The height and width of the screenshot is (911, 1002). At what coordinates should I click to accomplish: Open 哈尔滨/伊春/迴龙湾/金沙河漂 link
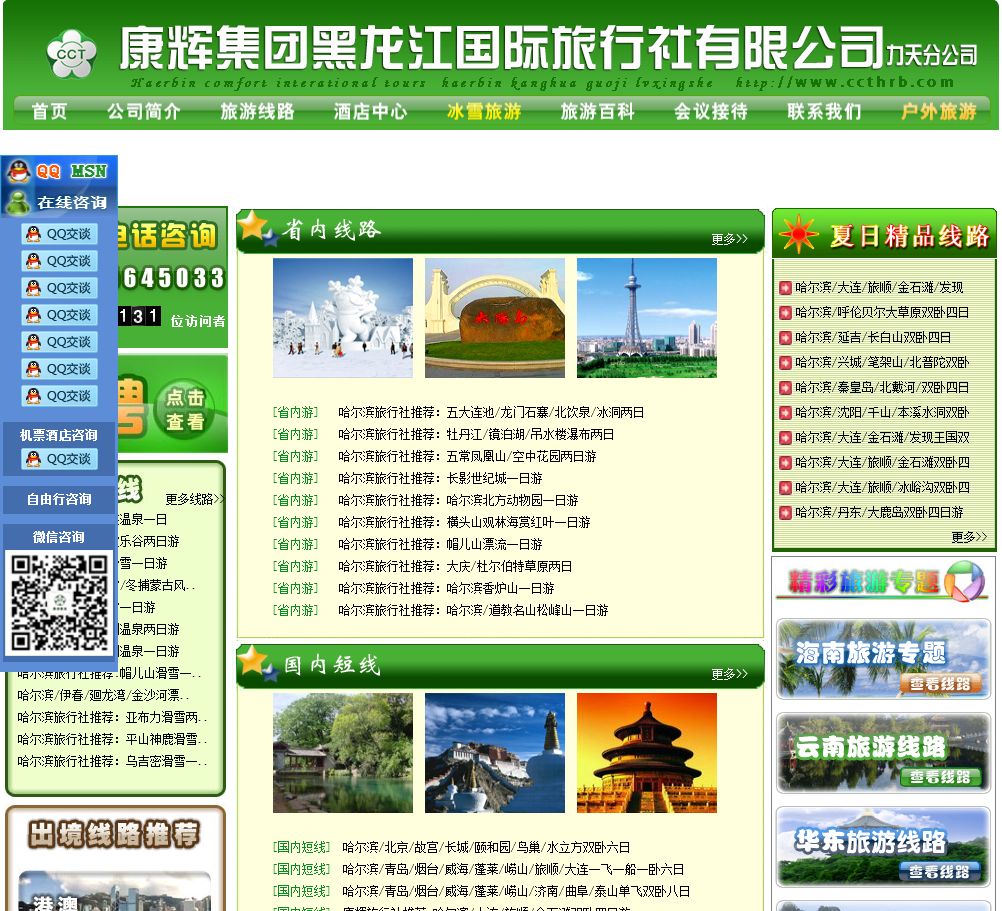click(104, 695)
